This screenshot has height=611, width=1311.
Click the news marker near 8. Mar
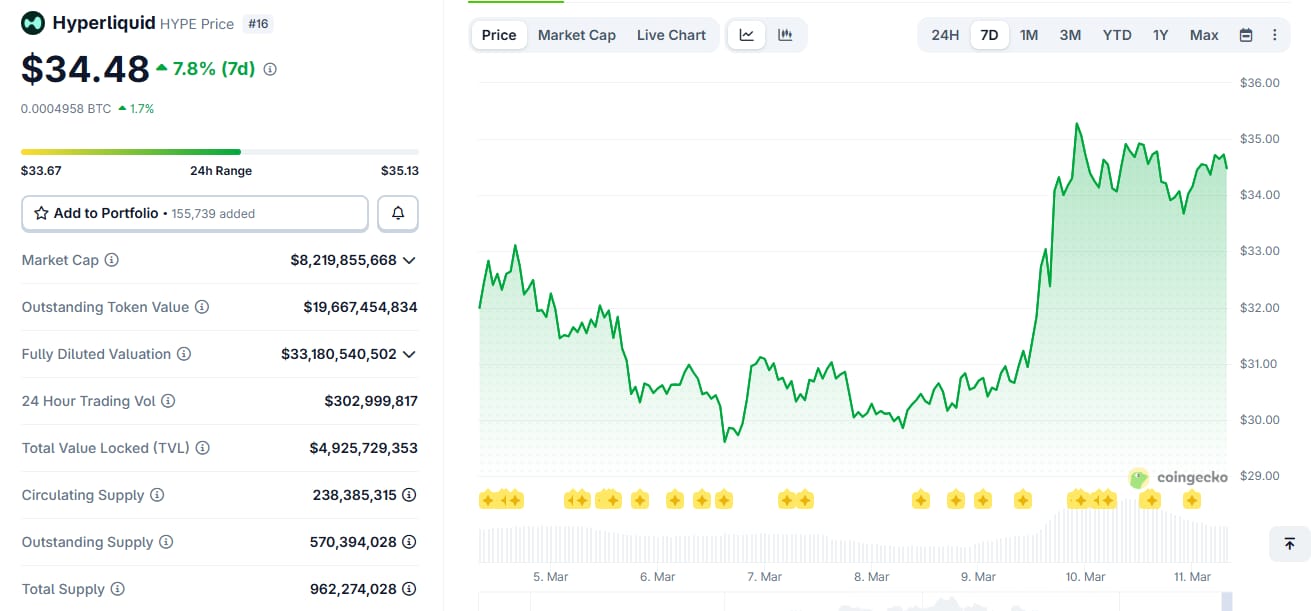[920, 499]
